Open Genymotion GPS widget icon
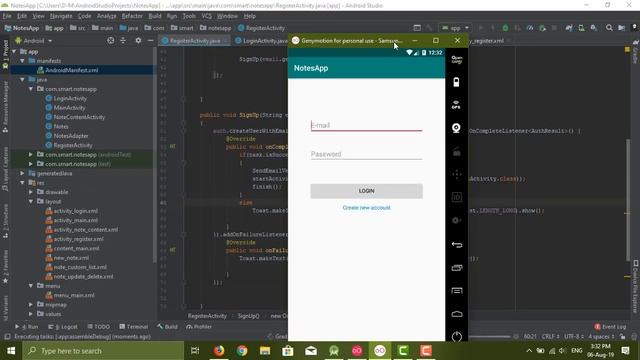This screenshot has width=640, height=360. (x=456, y=105)
